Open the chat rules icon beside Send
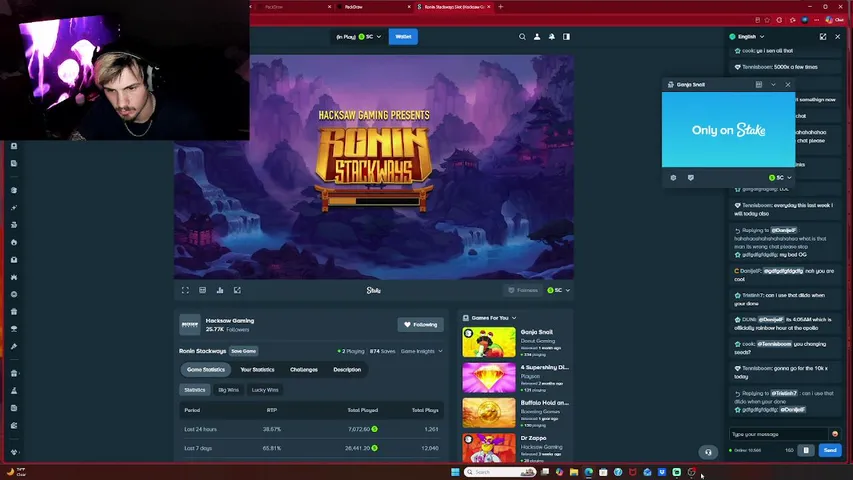 [x=806, y=450]
